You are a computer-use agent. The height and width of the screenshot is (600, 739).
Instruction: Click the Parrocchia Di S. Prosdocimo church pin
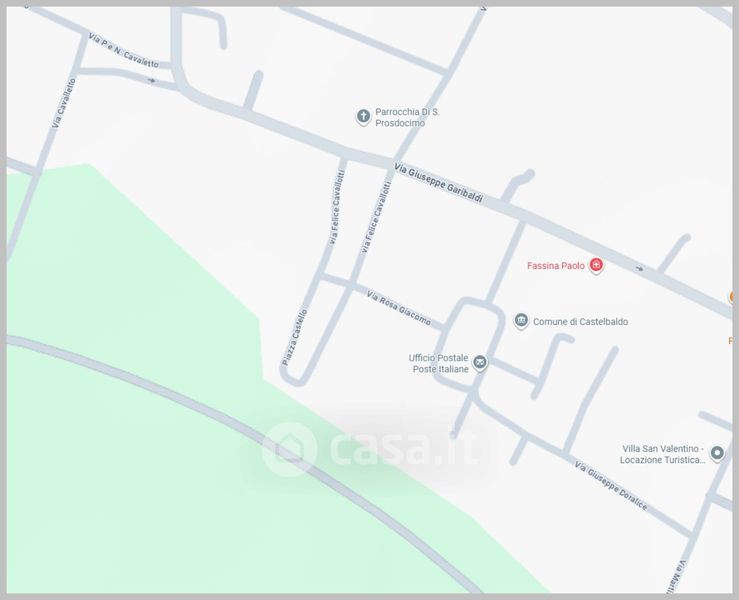point(363,116)
